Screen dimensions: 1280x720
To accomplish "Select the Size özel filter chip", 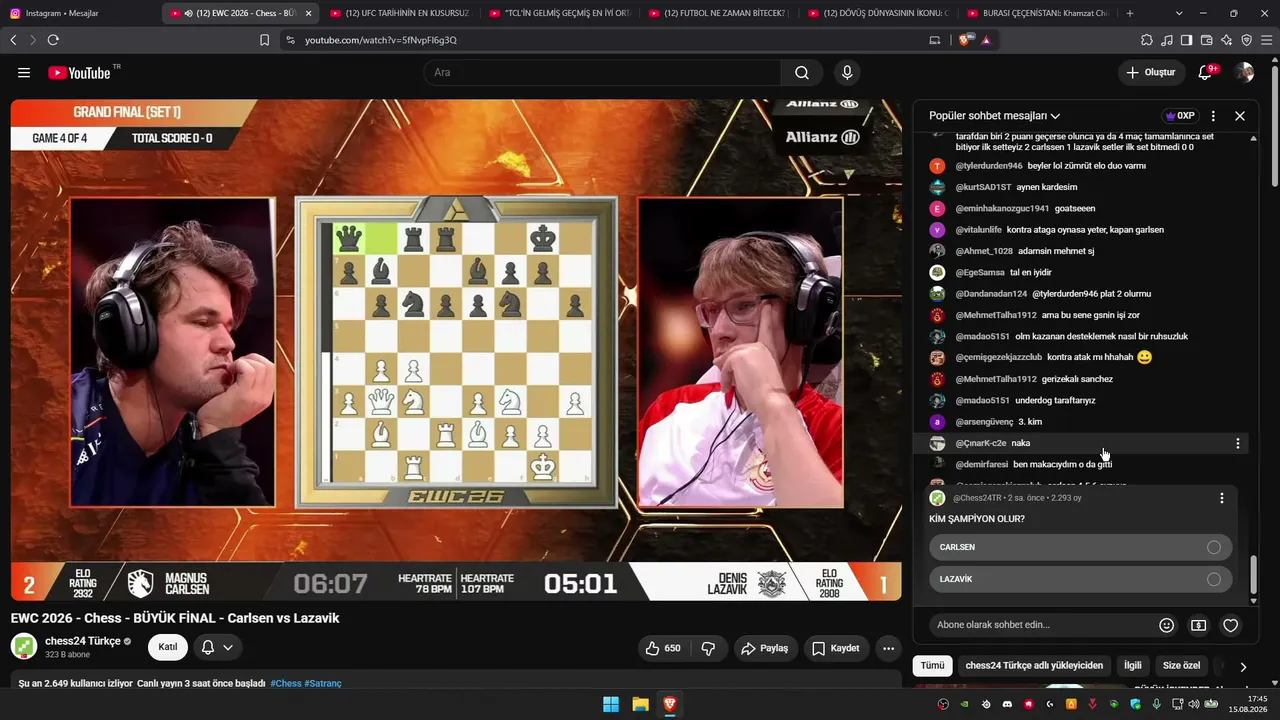I will (x=1181, y=666).
